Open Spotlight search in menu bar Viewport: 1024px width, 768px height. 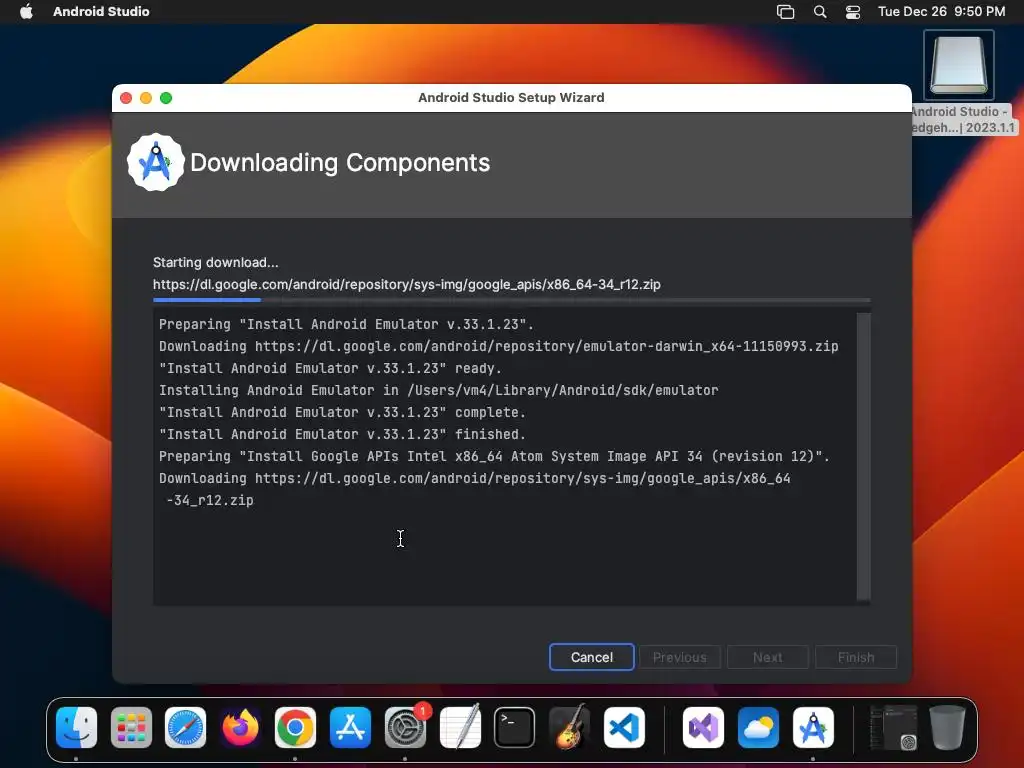(820, 12)
